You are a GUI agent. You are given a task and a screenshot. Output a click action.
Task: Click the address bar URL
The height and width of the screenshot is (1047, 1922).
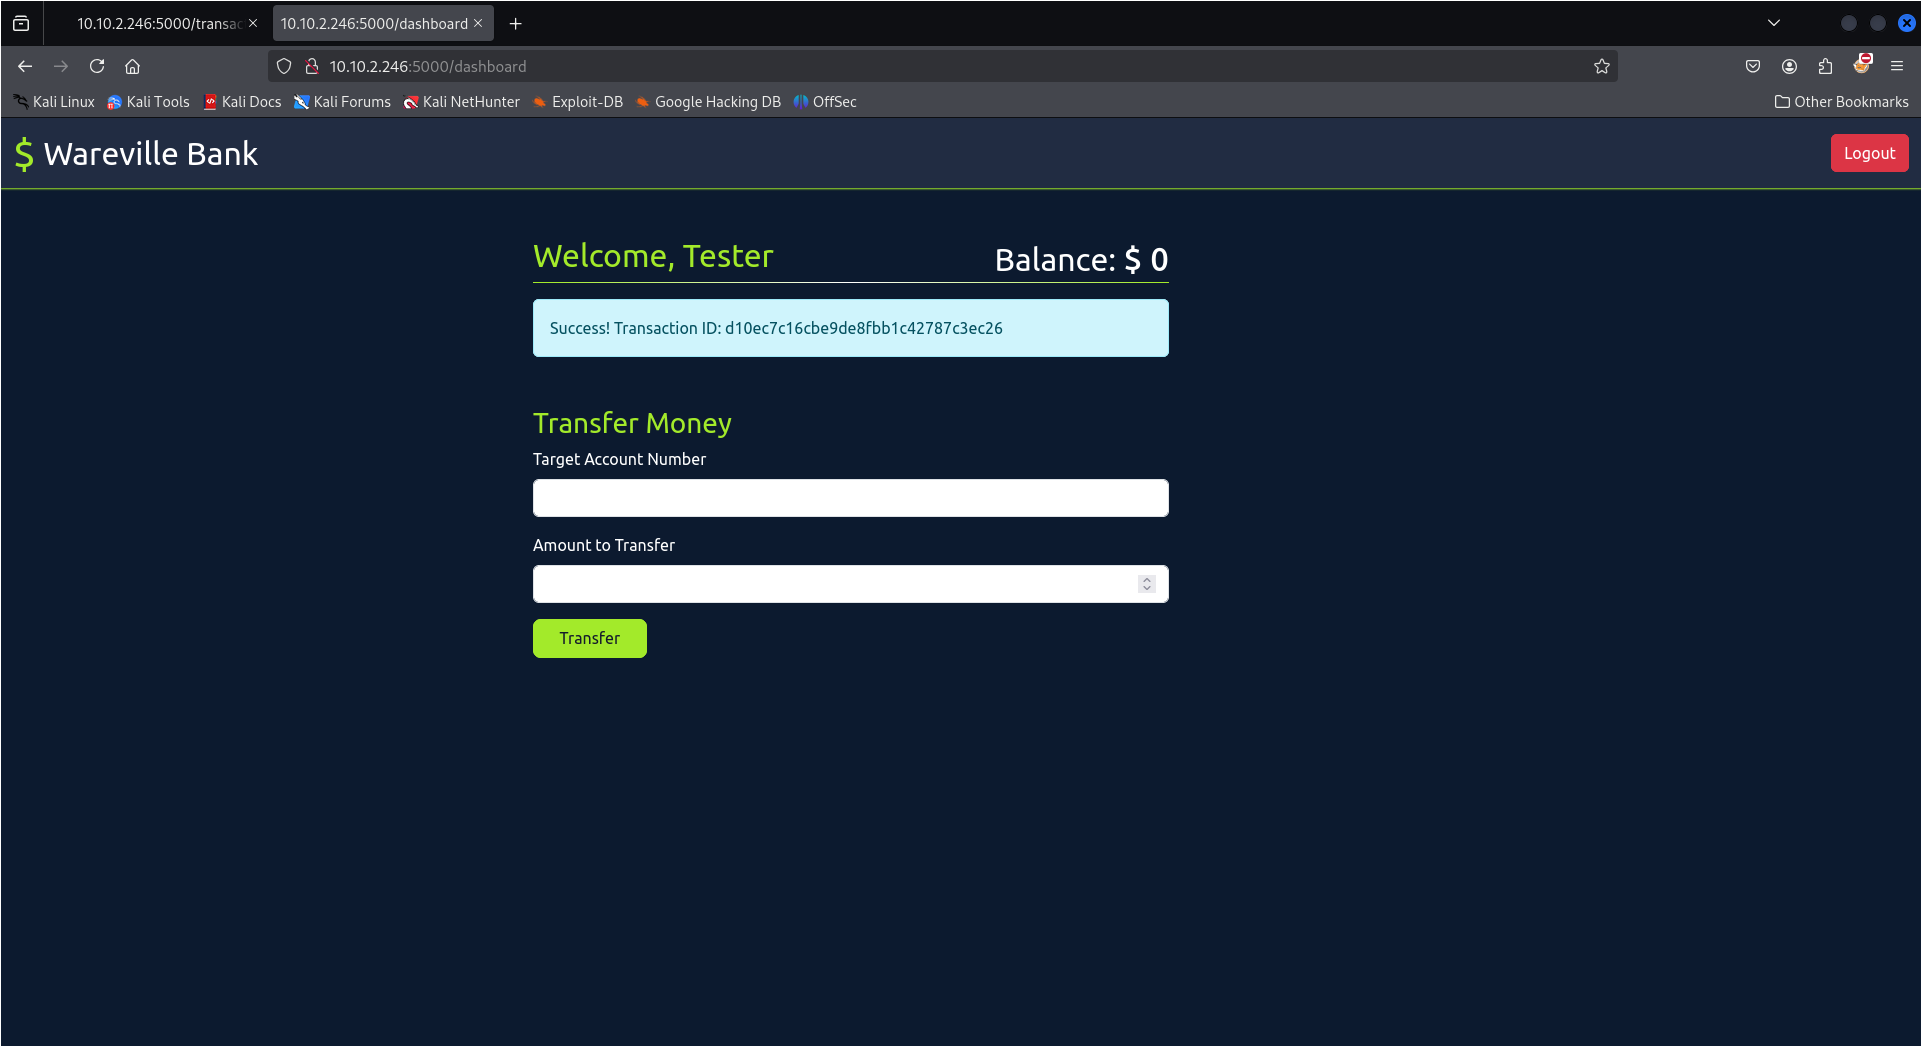tap(428, 66)
